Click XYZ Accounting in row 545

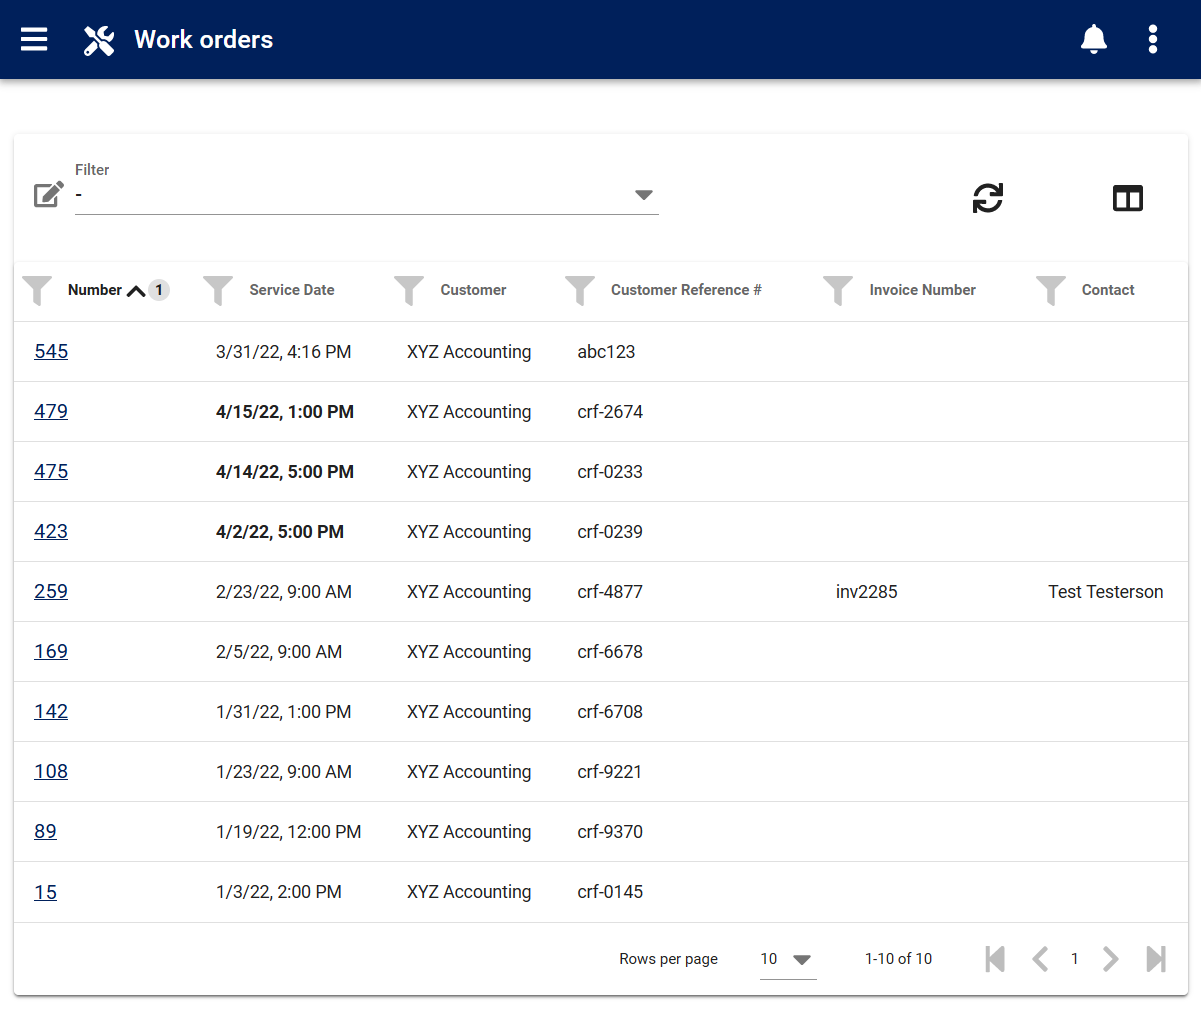469,351
